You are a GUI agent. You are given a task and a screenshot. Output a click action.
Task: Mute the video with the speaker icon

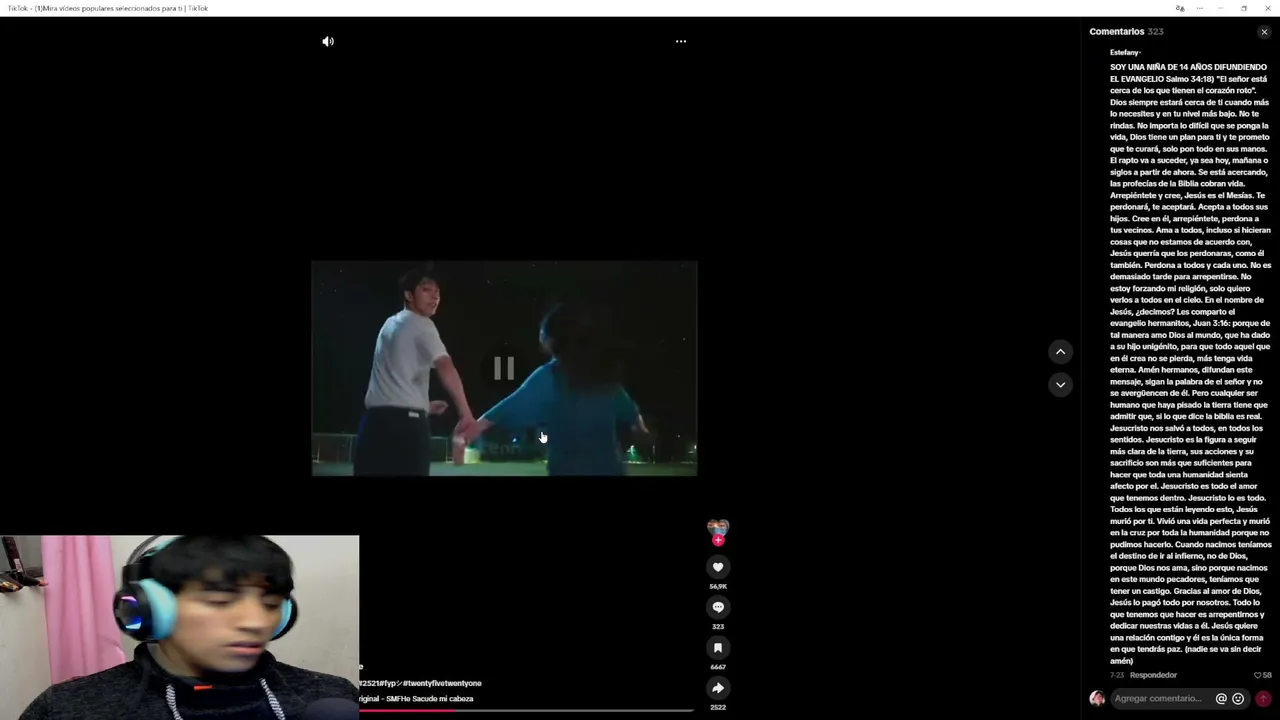click(328, 41)
